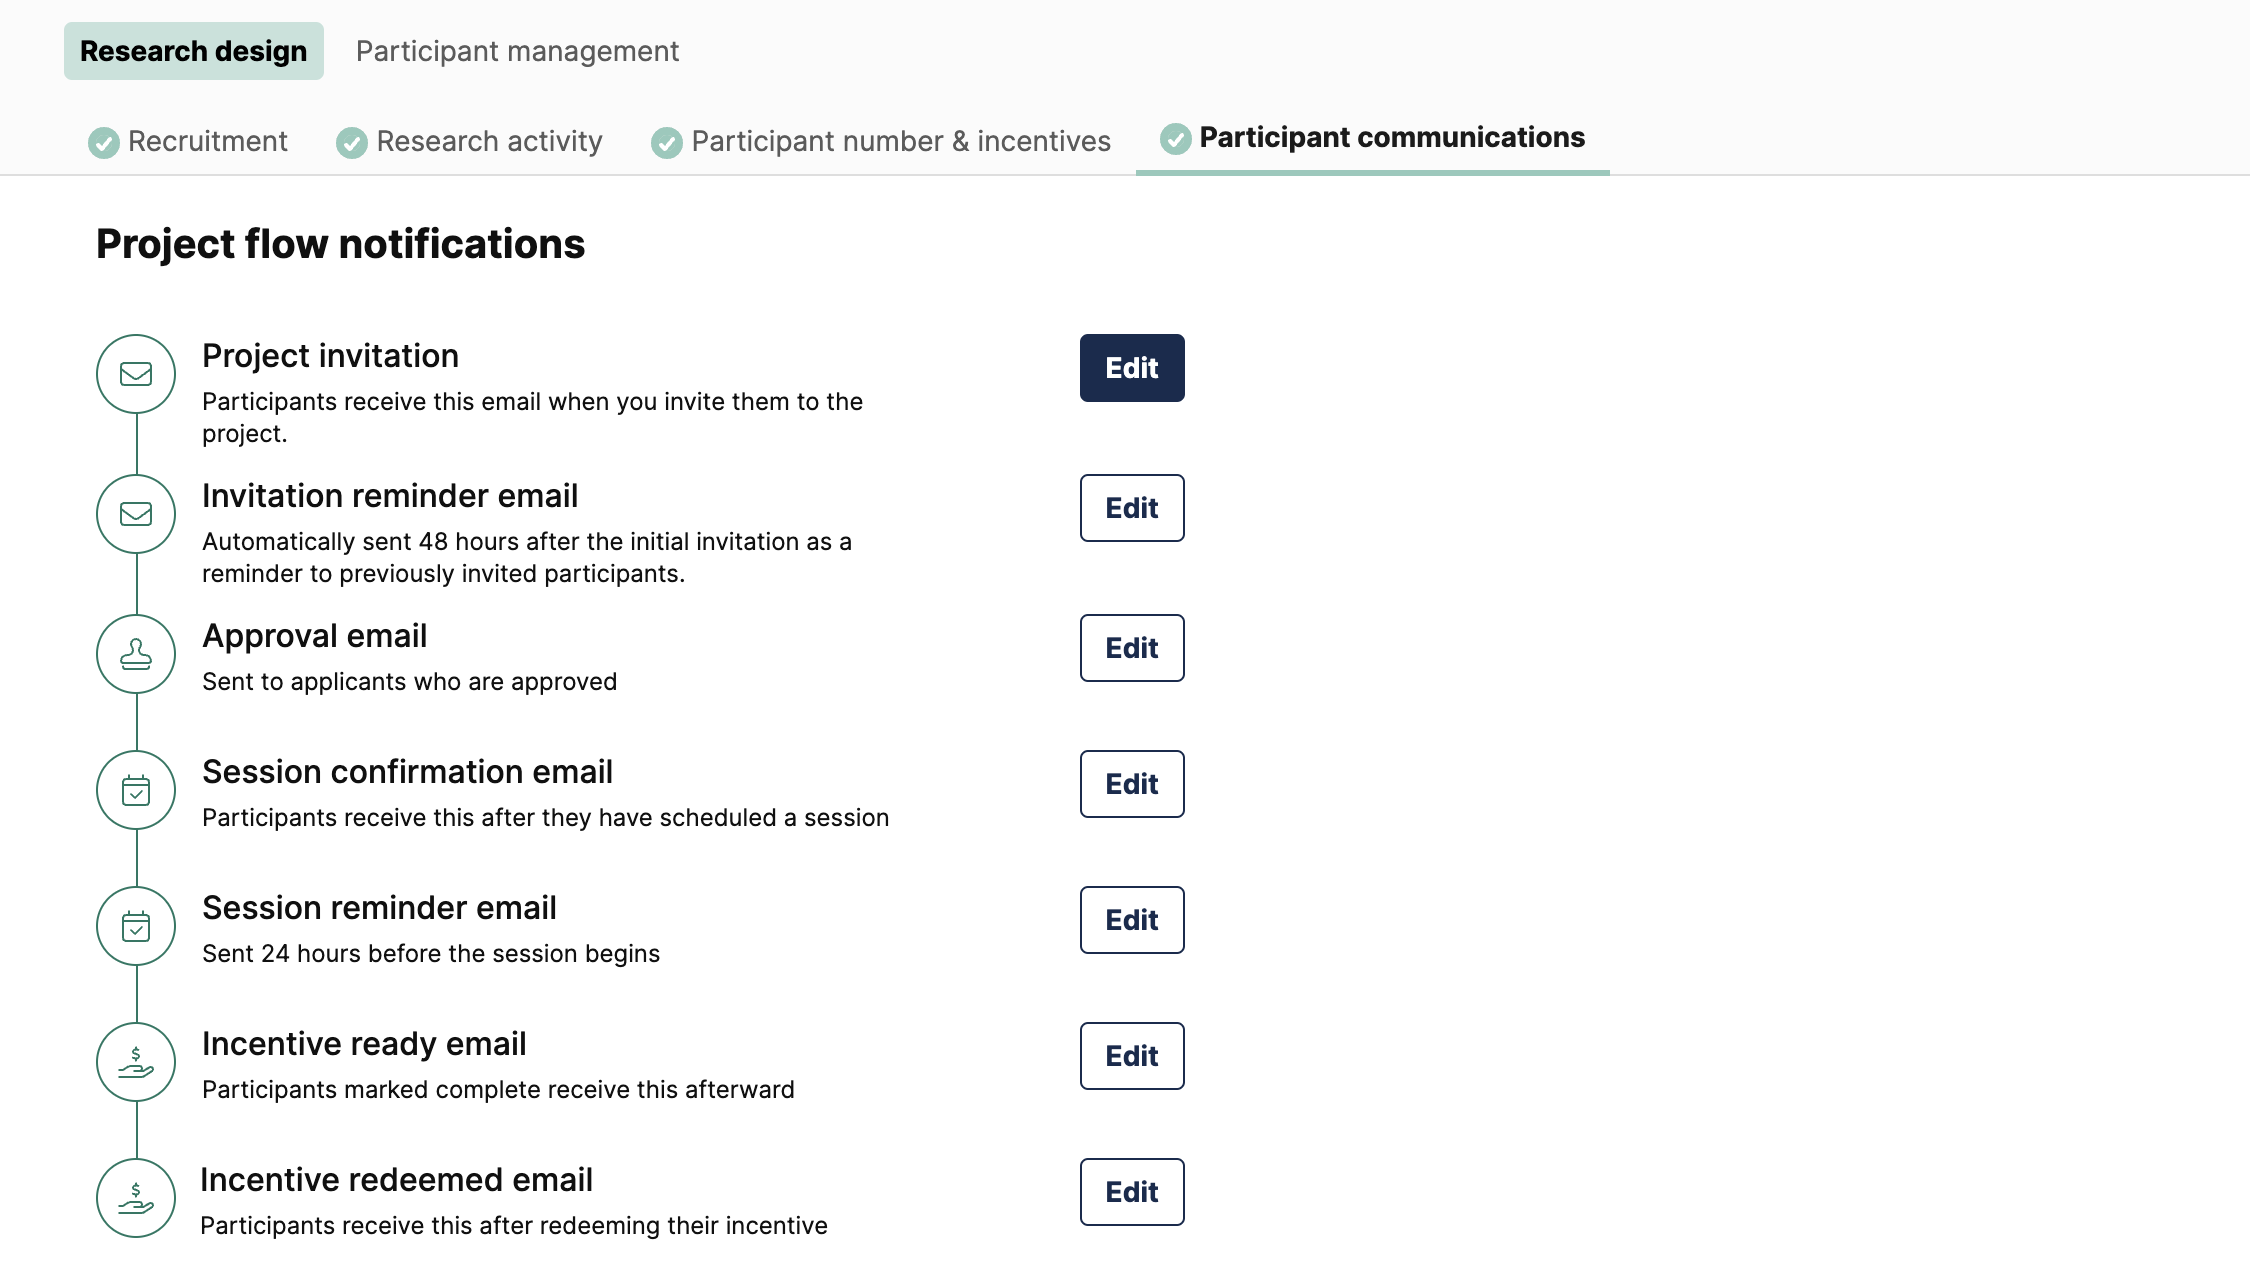2250x1276 pixels.
Task: Edit the Session reminder email
Action: pyautogui.click(x=1132, y=920)
